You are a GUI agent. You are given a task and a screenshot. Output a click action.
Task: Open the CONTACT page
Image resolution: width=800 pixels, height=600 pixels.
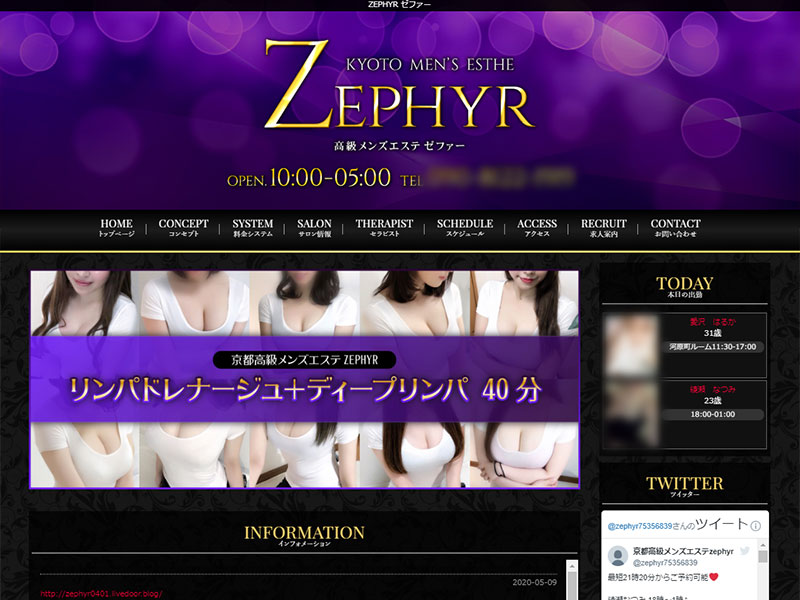[x=676, y=228]
